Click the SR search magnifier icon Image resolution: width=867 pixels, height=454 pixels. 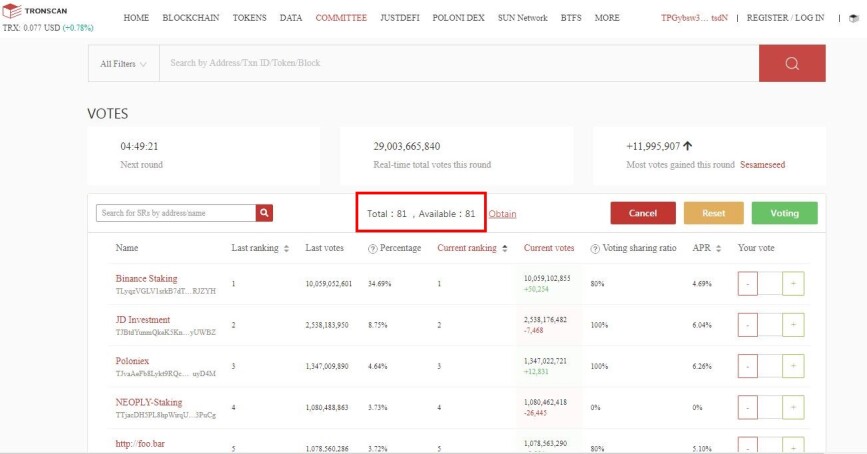(264, 213)
